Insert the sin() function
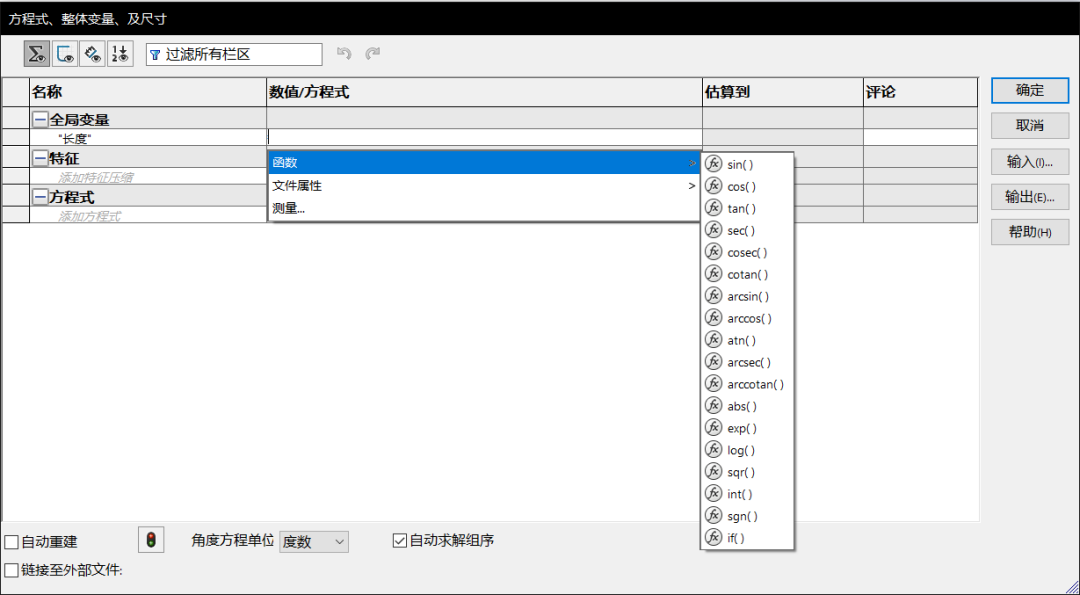Image resolution: width=1080 pixels, height=595 pixels. [x=741, y=164]
